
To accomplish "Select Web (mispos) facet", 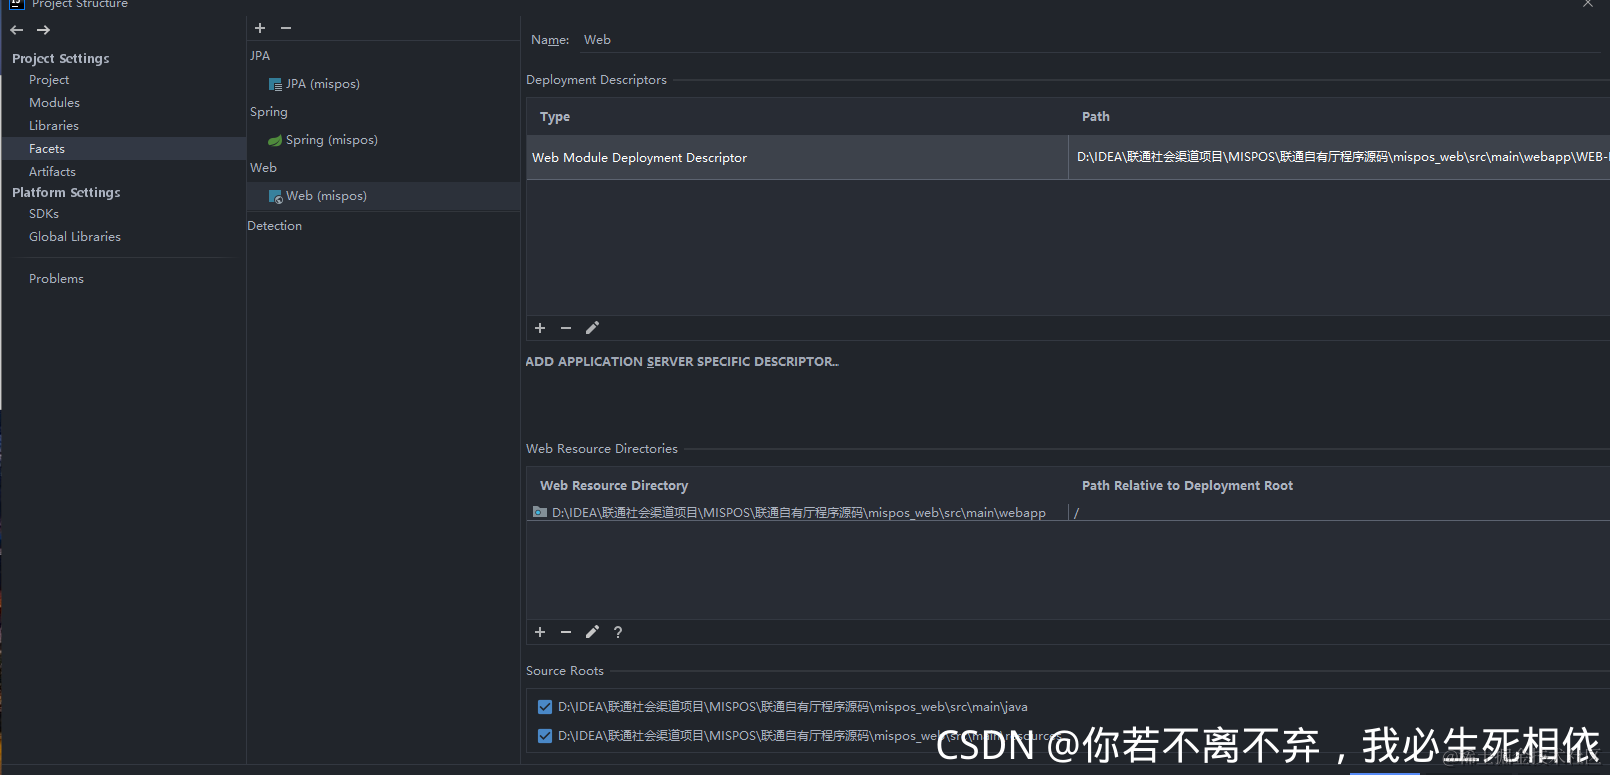I will tap(384, 196).
